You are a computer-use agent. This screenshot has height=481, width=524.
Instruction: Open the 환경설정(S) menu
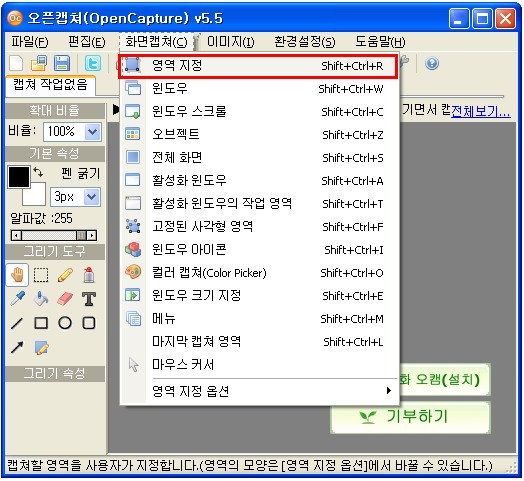[x=304, y=42]
